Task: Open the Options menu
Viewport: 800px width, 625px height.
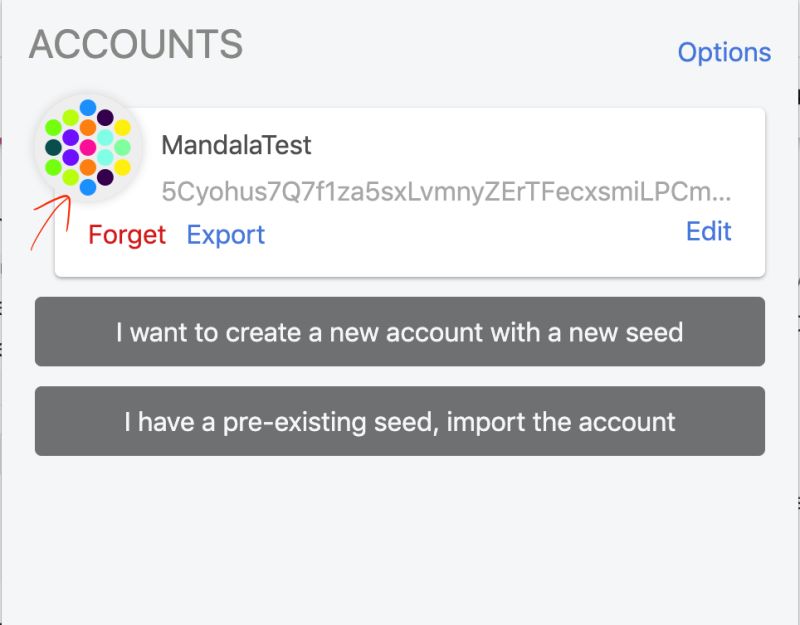Action: click(724, 52)
